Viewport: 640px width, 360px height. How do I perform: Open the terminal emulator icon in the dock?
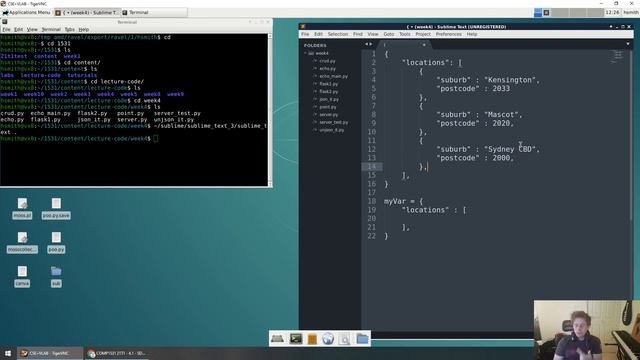coord(296,339)
